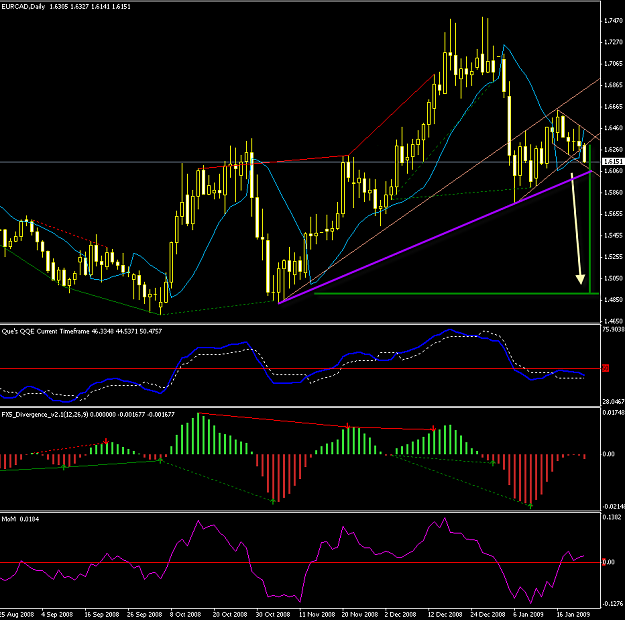This screenshot has height=620, width=625.
Task: Click the 1.4650 price axis label
Action: point(613,321)
